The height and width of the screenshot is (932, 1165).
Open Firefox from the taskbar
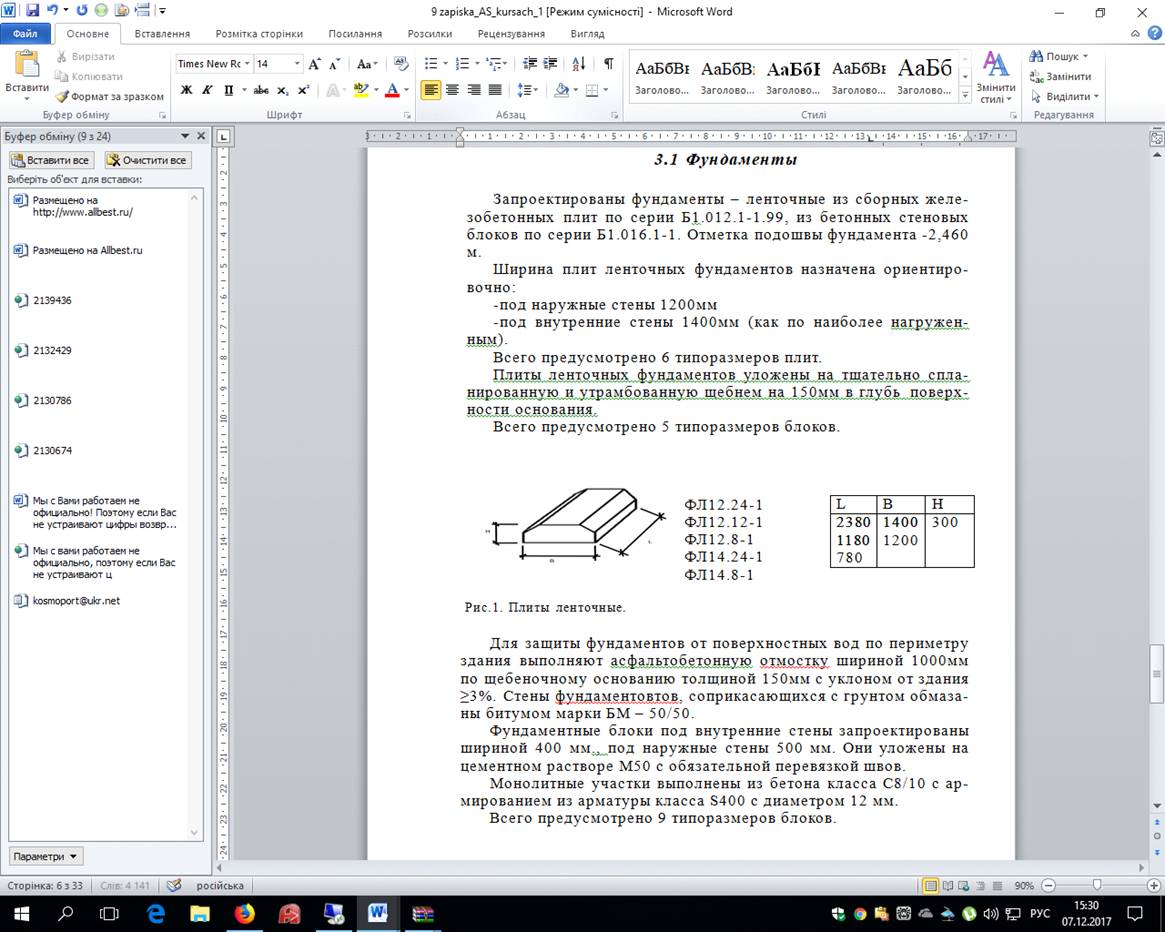(245, 913)
